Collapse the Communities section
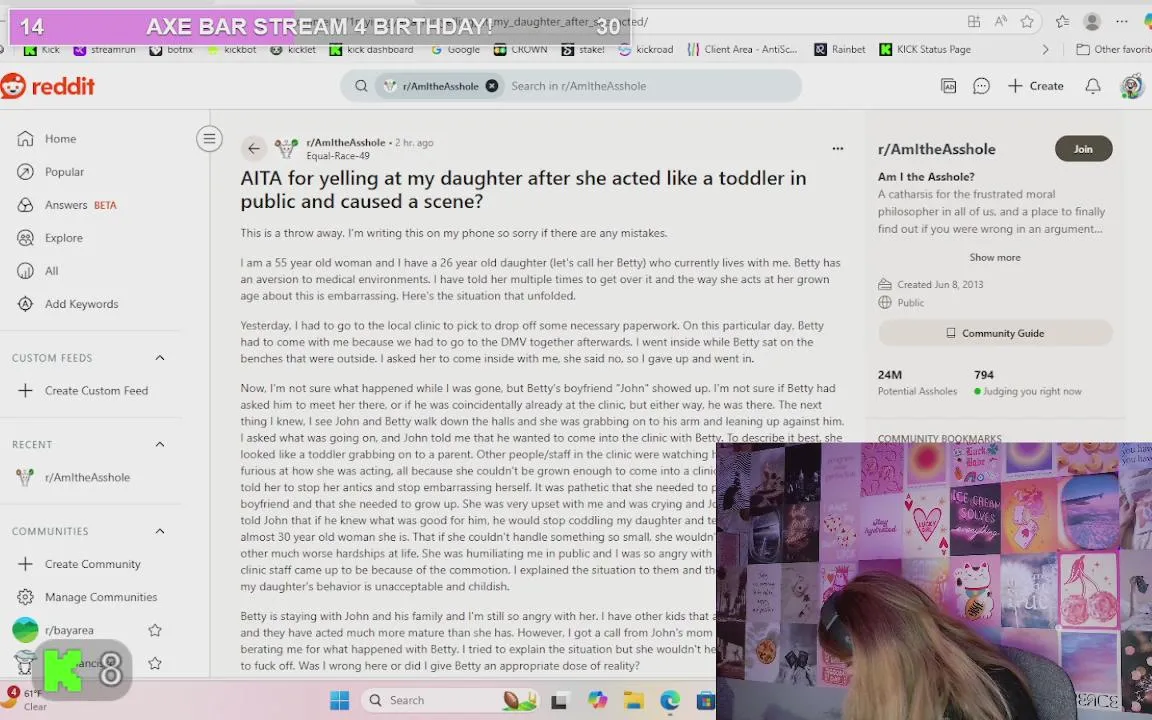This screenshot has height=720, width=1152. [x=159, y=531]
